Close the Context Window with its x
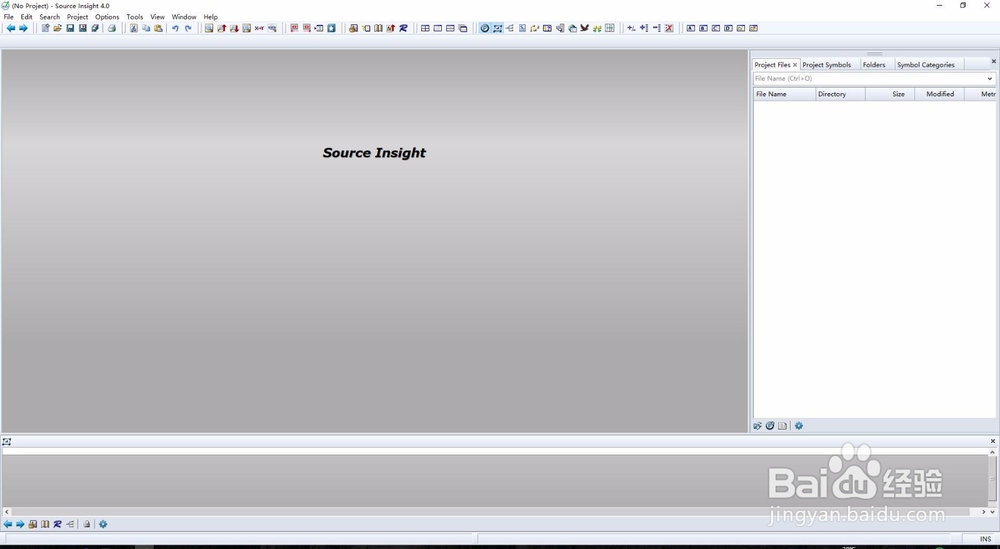 [992, 441]
